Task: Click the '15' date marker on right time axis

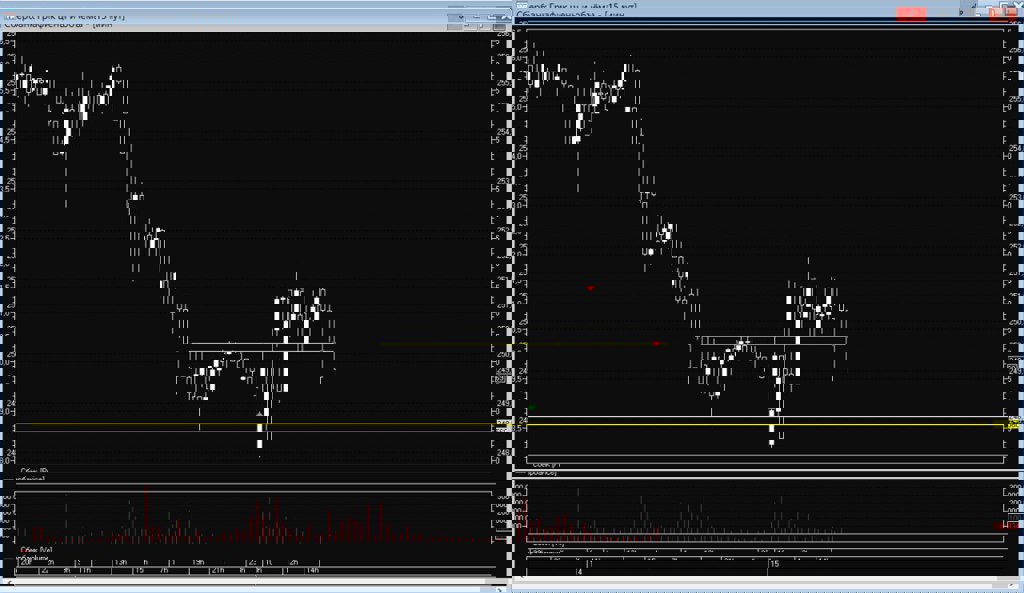Action: tap(774, 565)
